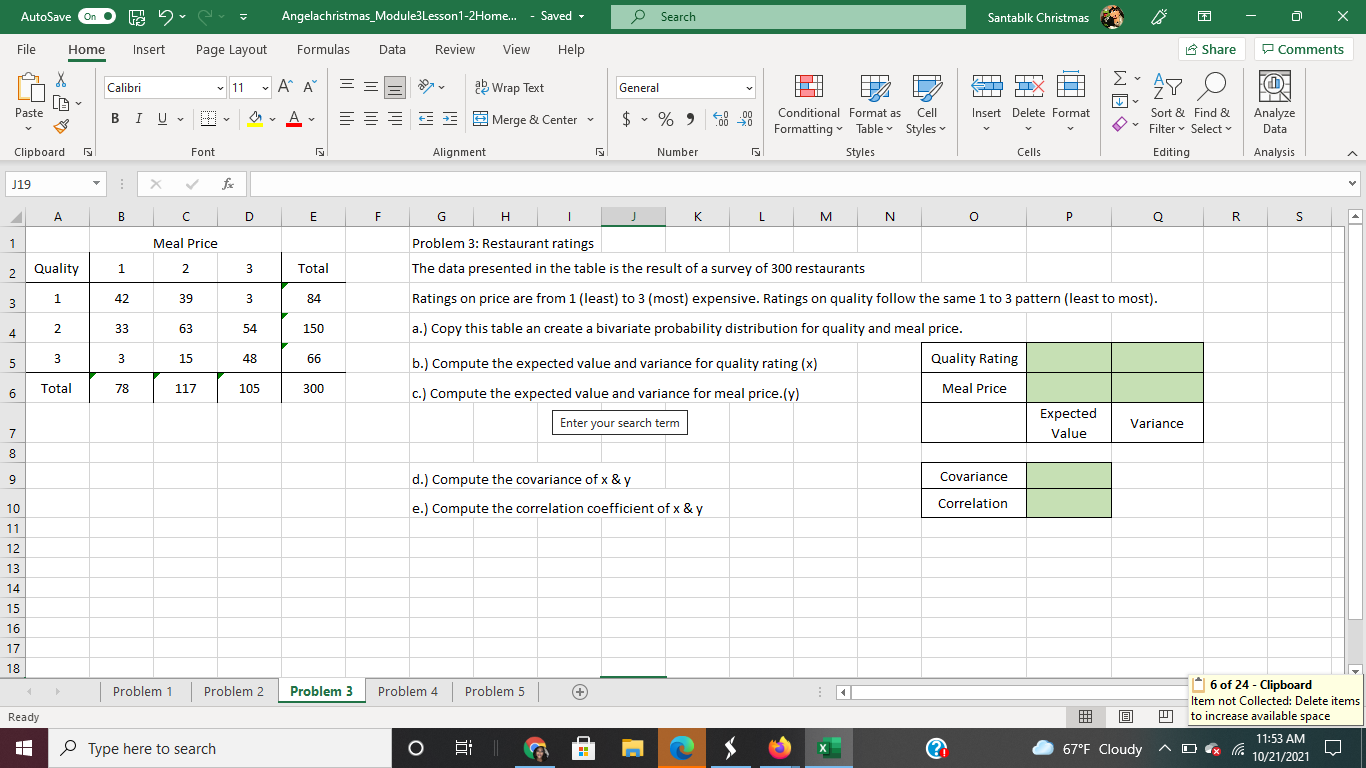1366x768 pixels.
Task: Open the Problem 5 sheet tab
Action: (x=495, y=691)
